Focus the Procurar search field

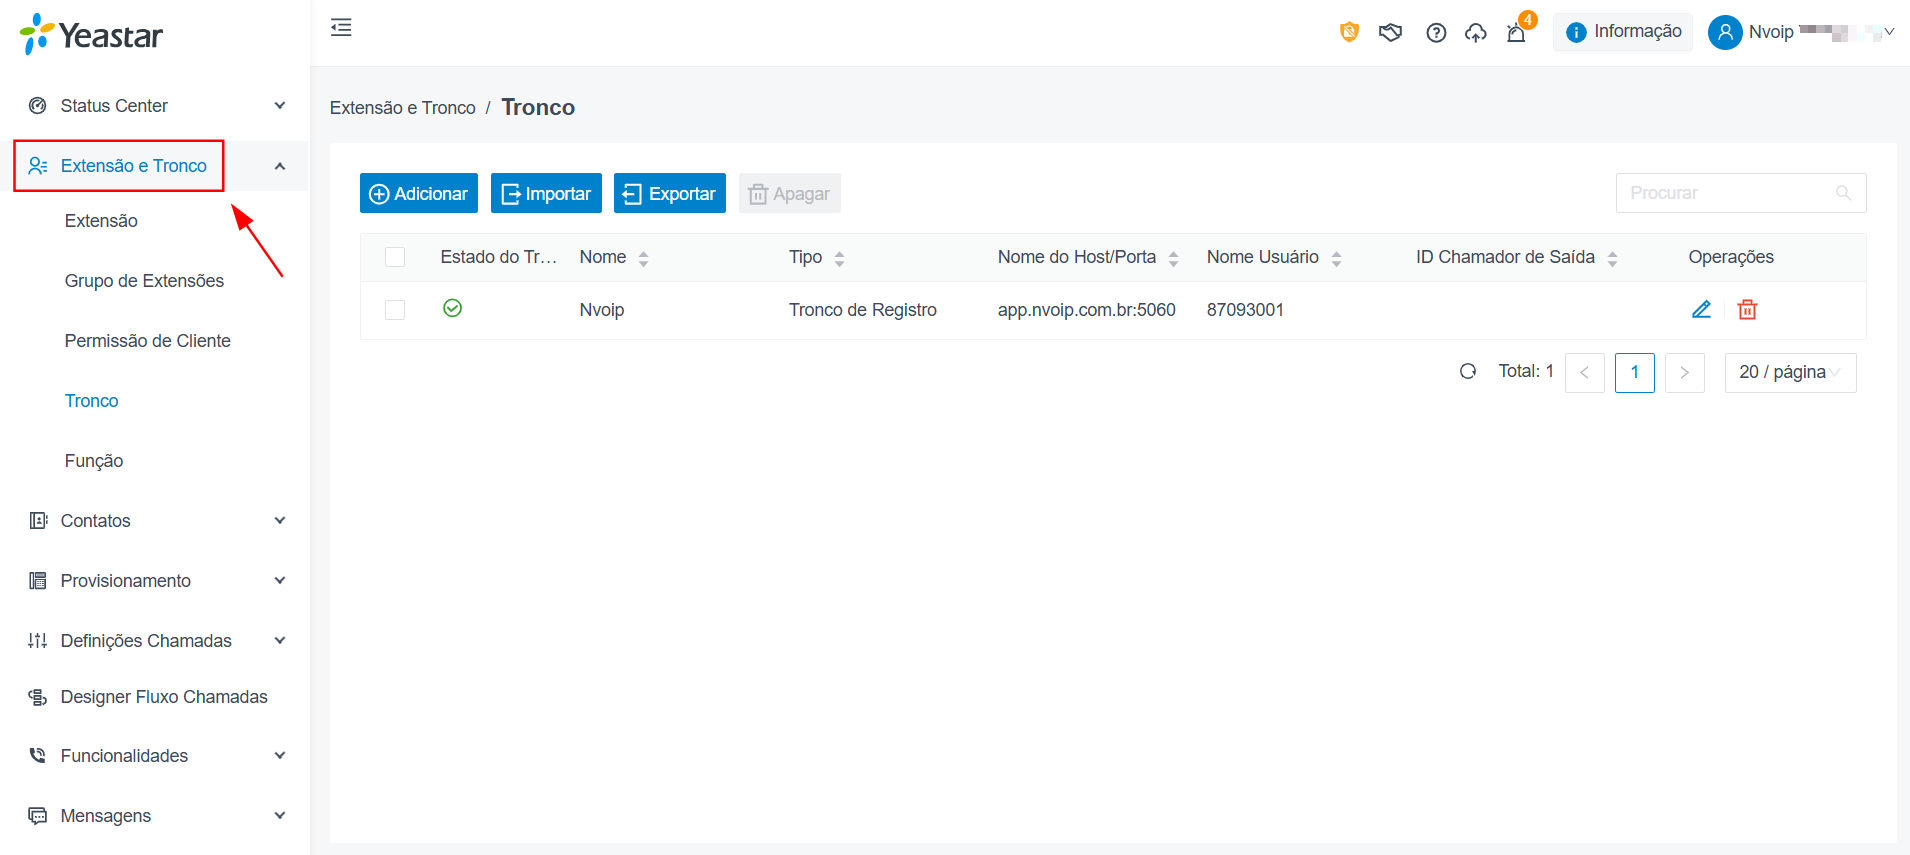pos(1741,193)
